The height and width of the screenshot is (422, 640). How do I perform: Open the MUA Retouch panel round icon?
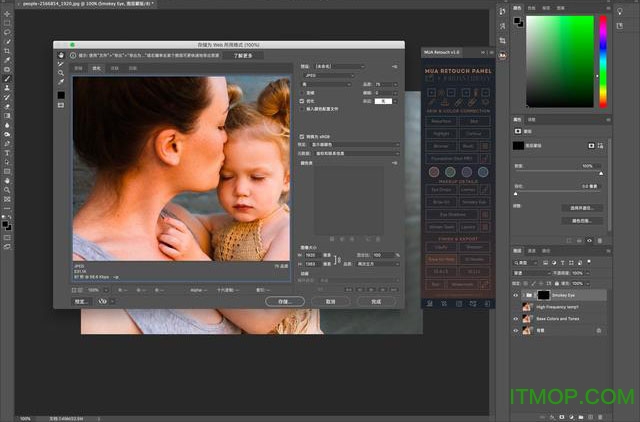tap(502, 56)
